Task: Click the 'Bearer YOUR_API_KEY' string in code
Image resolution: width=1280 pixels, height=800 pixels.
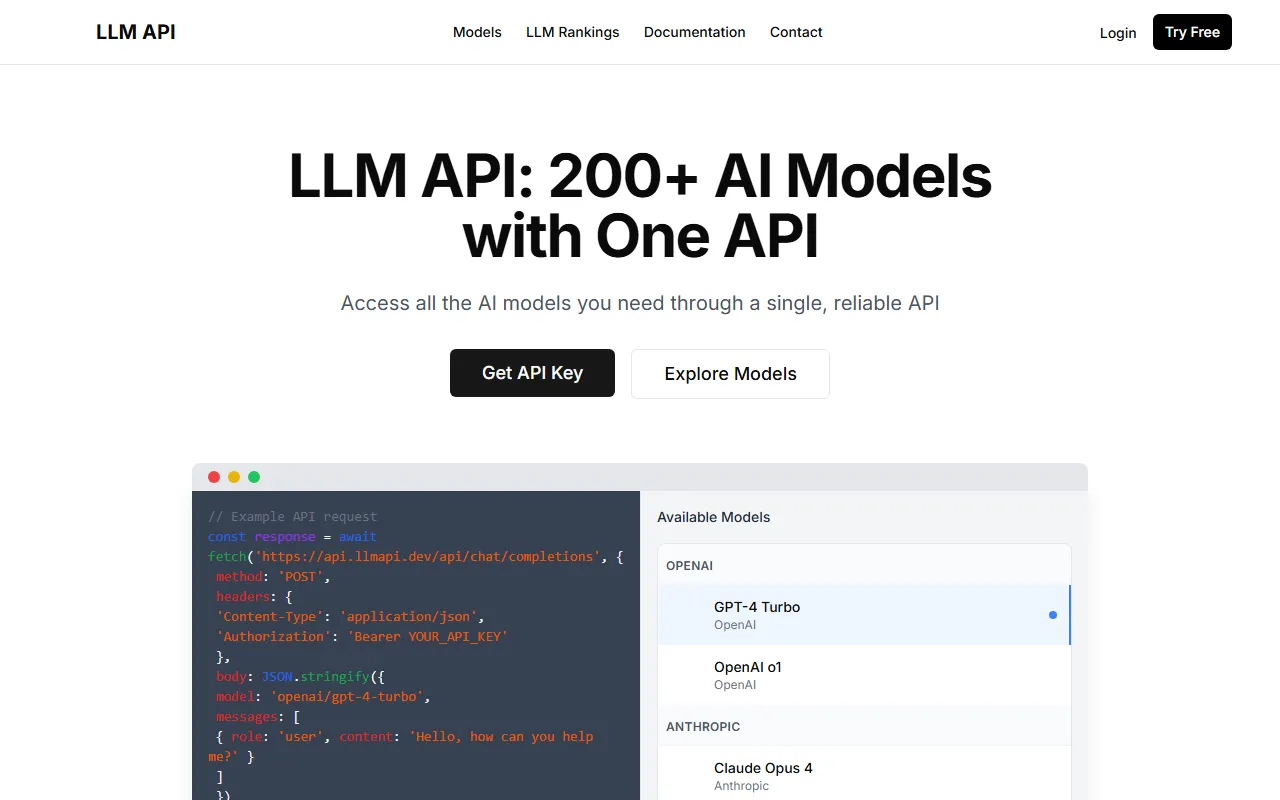Action: tap(427, 637)
